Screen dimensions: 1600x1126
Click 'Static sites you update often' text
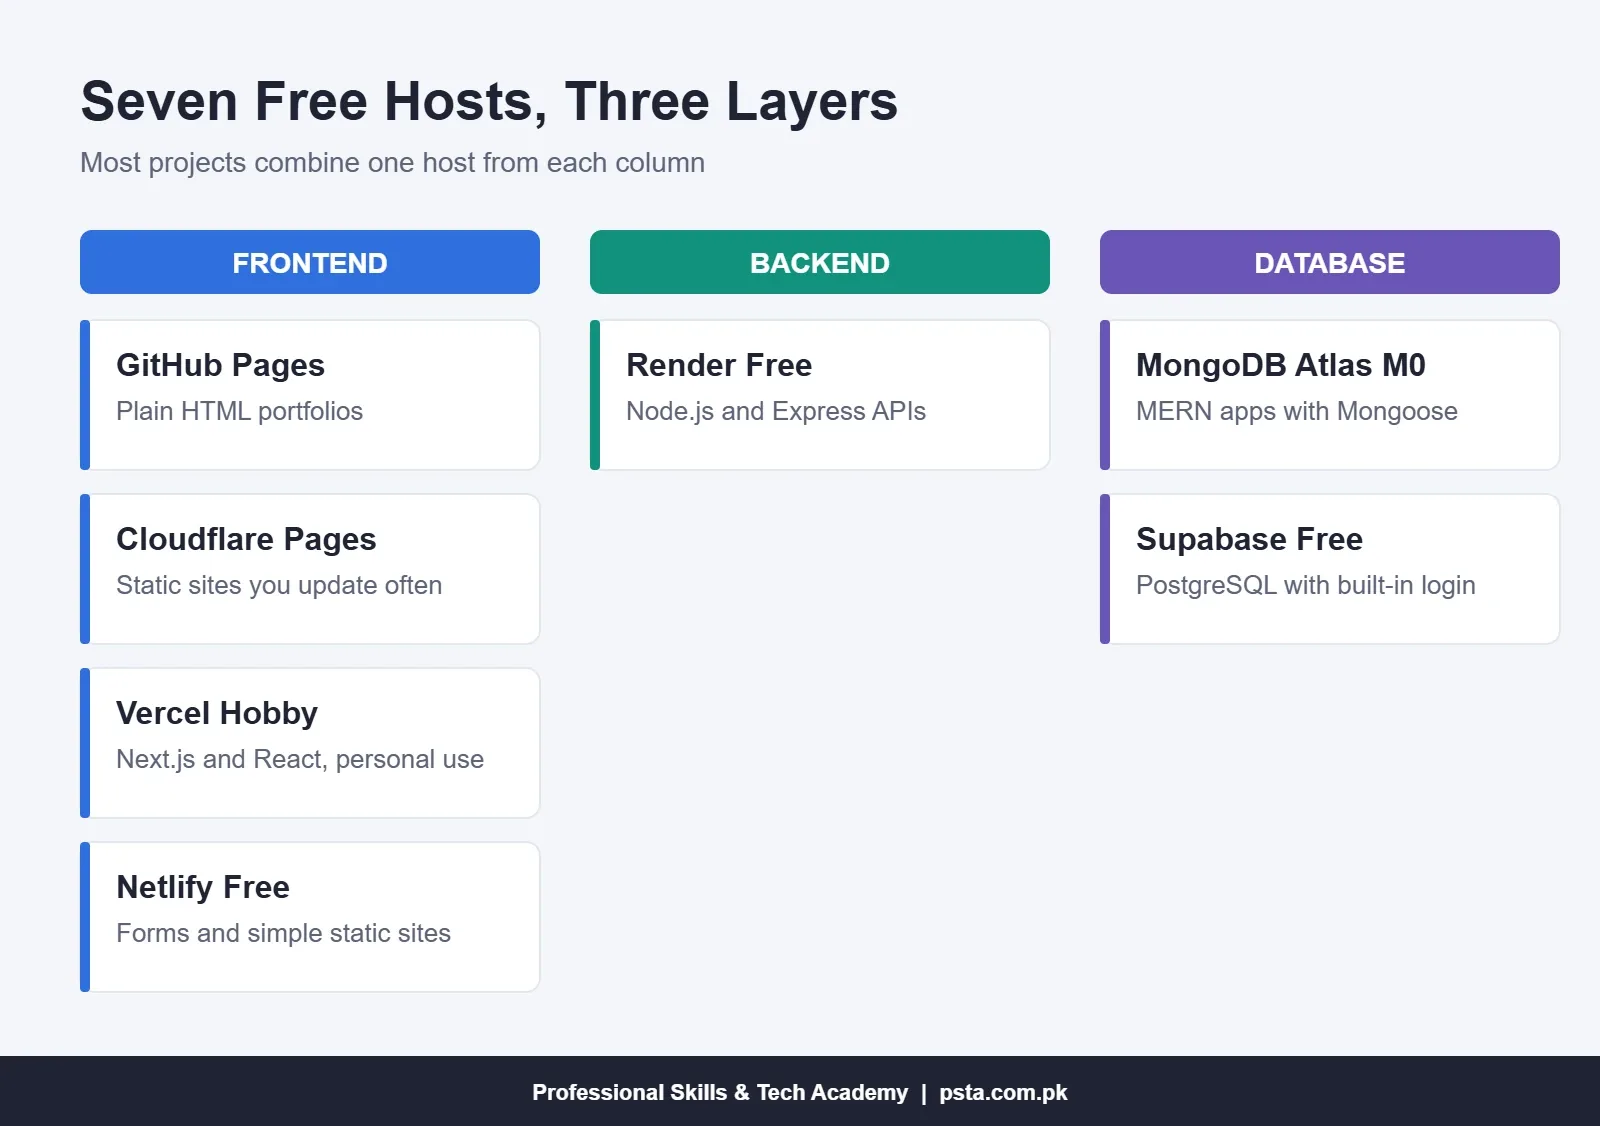(279, 585)
